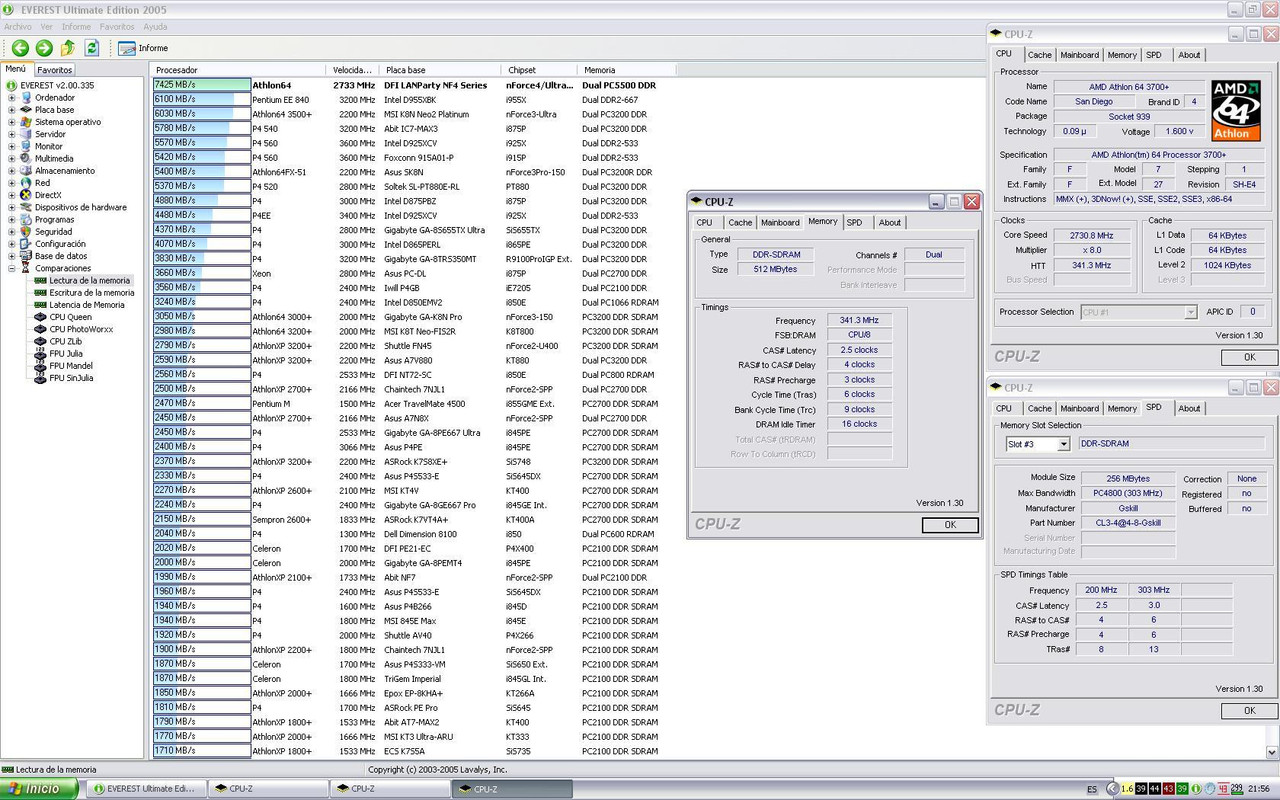Select the DirectX icon in tree
Screen dimensions: 1280x800
click(26, 195)
